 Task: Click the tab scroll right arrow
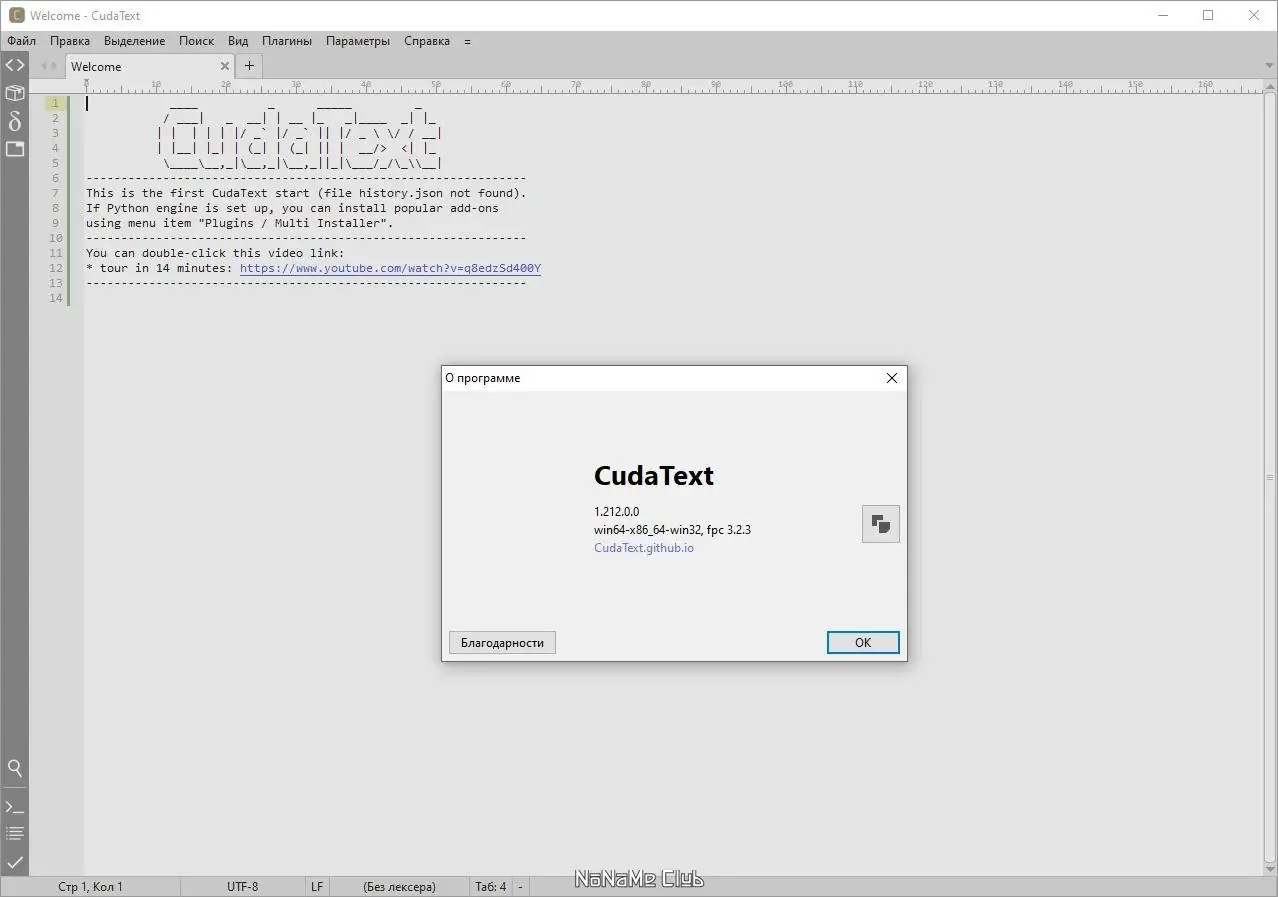55,66
